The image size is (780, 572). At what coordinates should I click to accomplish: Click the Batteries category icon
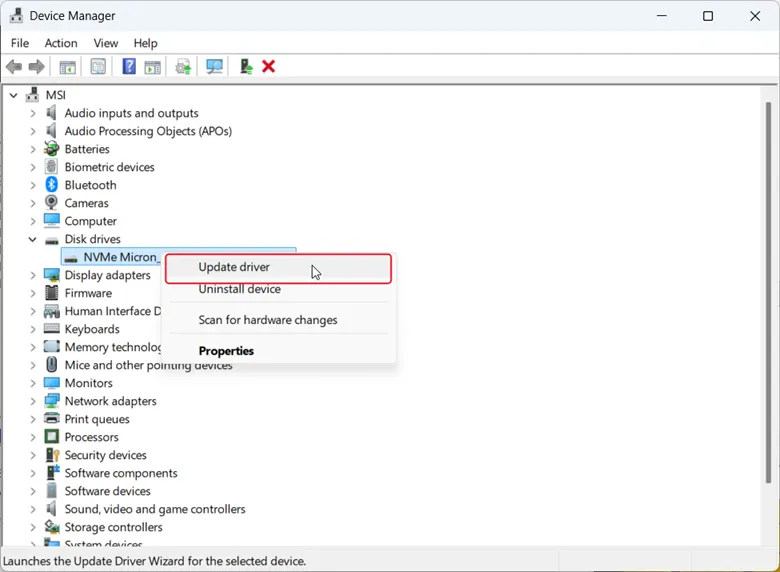(x=51, y=148)
